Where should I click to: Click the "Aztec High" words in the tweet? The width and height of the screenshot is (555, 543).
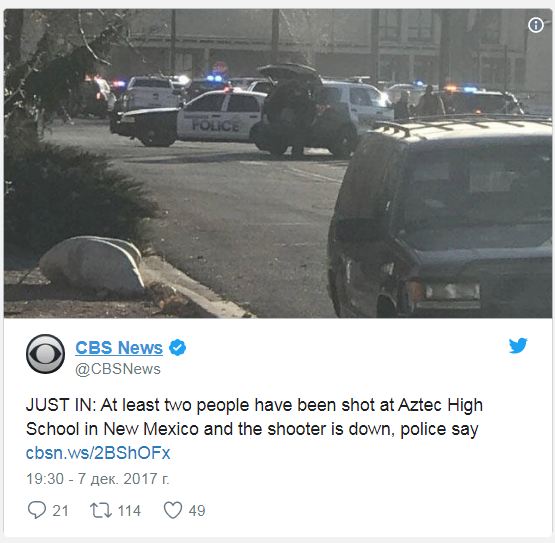coord(440,406)
